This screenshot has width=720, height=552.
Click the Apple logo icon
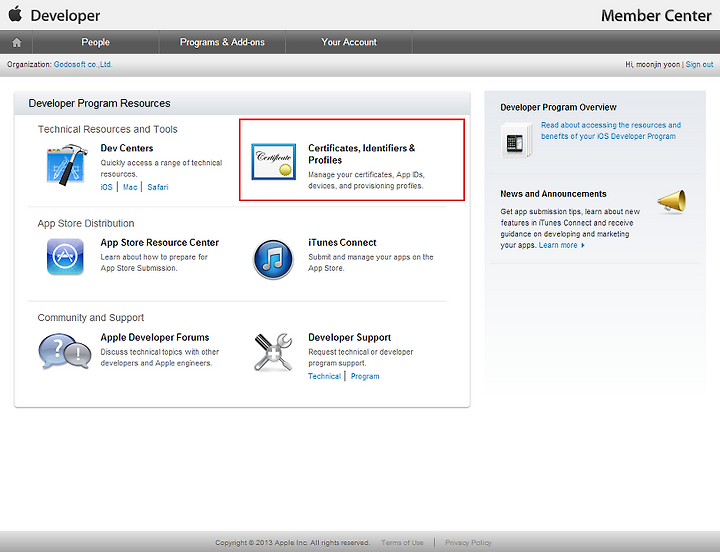pos(15,14)
